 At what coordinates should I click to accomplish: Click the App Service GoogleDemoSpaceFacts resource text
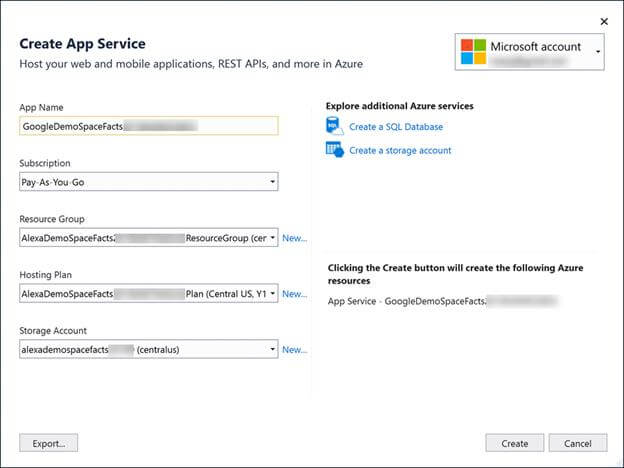[442, 301]
